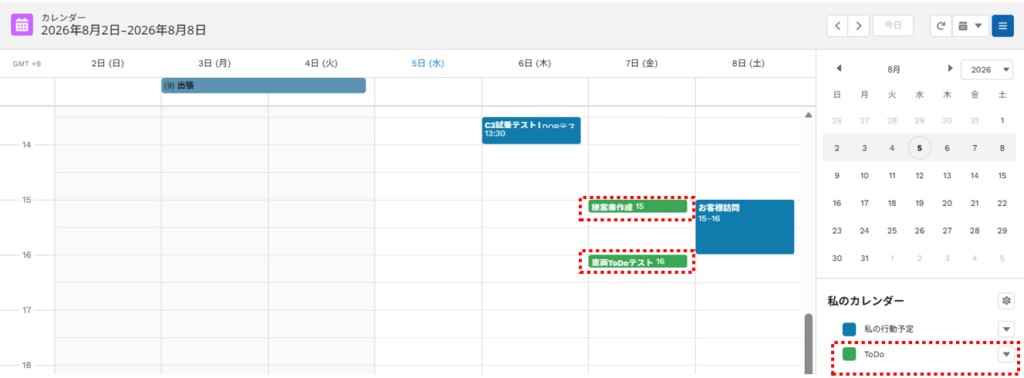Open the 出張 all-day event
The height and width of the screenshot is (378, 1024).
click(x=264, y=86)
